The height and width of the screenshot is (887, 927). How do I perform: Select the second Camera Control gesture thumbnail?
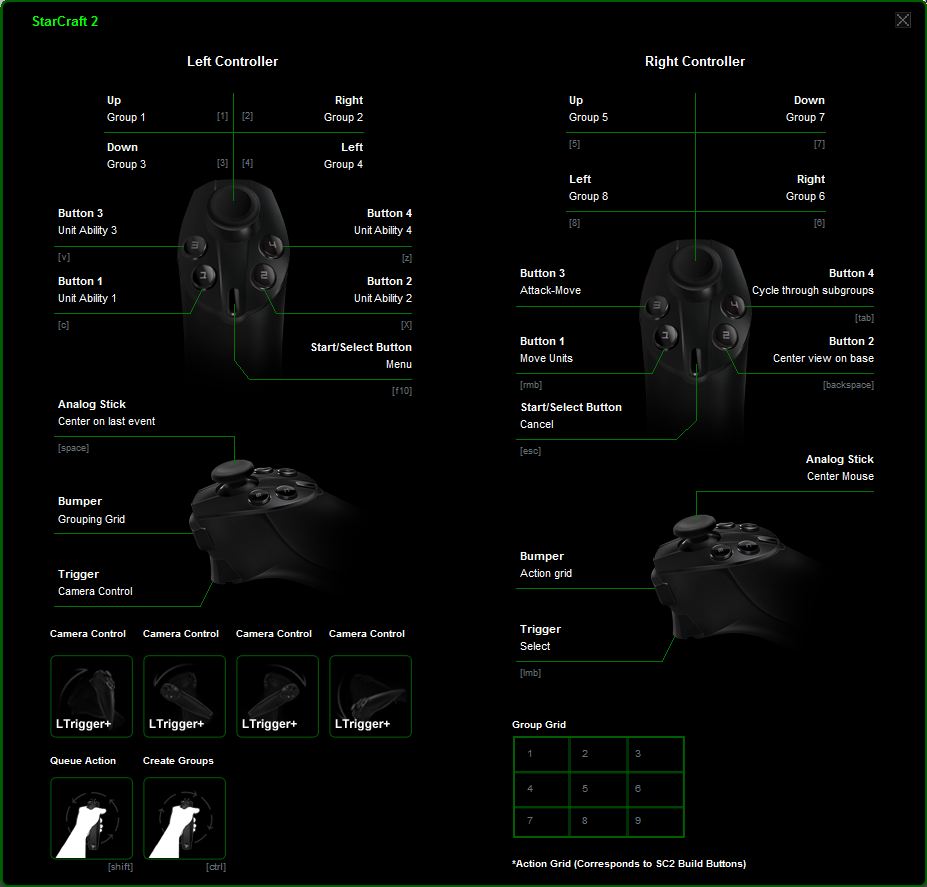(184, 696)
